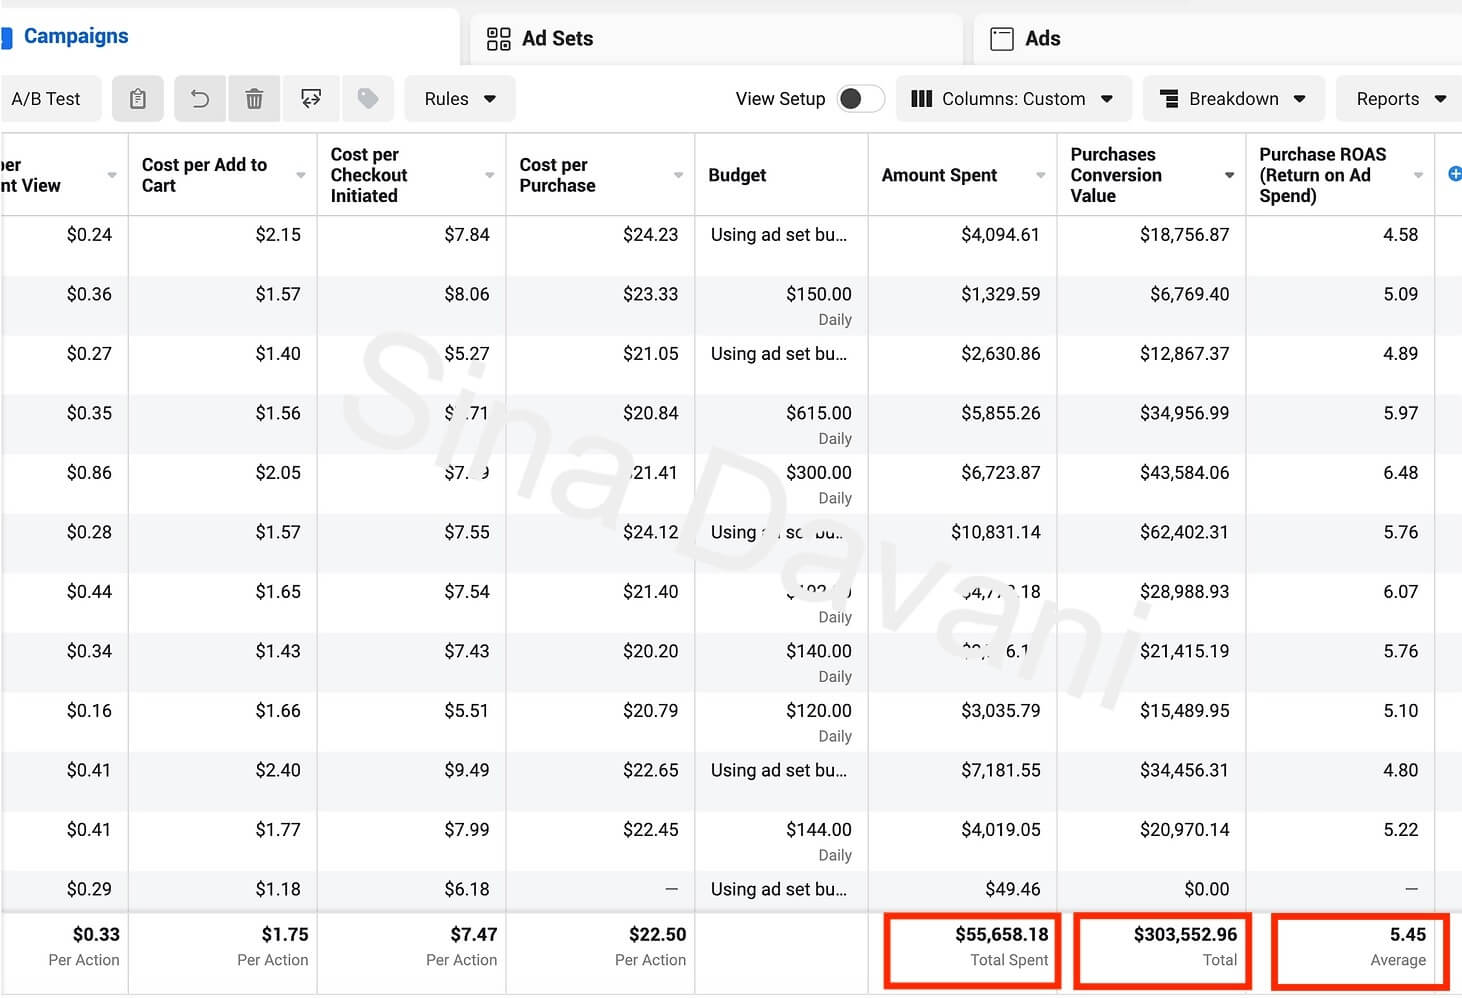Click the $7.47 Per Action summary
The height and width of the screenshot is (998, 1462).
point(461,946)
